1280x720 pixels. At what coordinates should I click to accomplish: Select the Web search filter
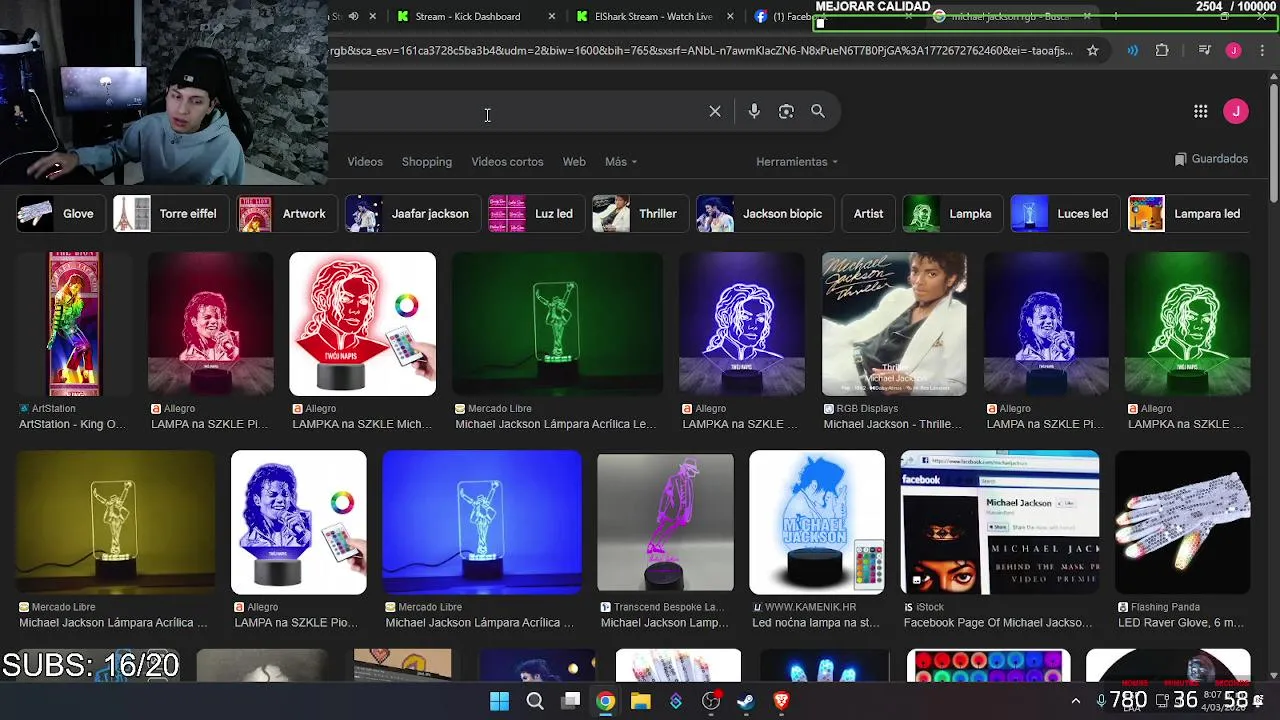click(574, 162)
